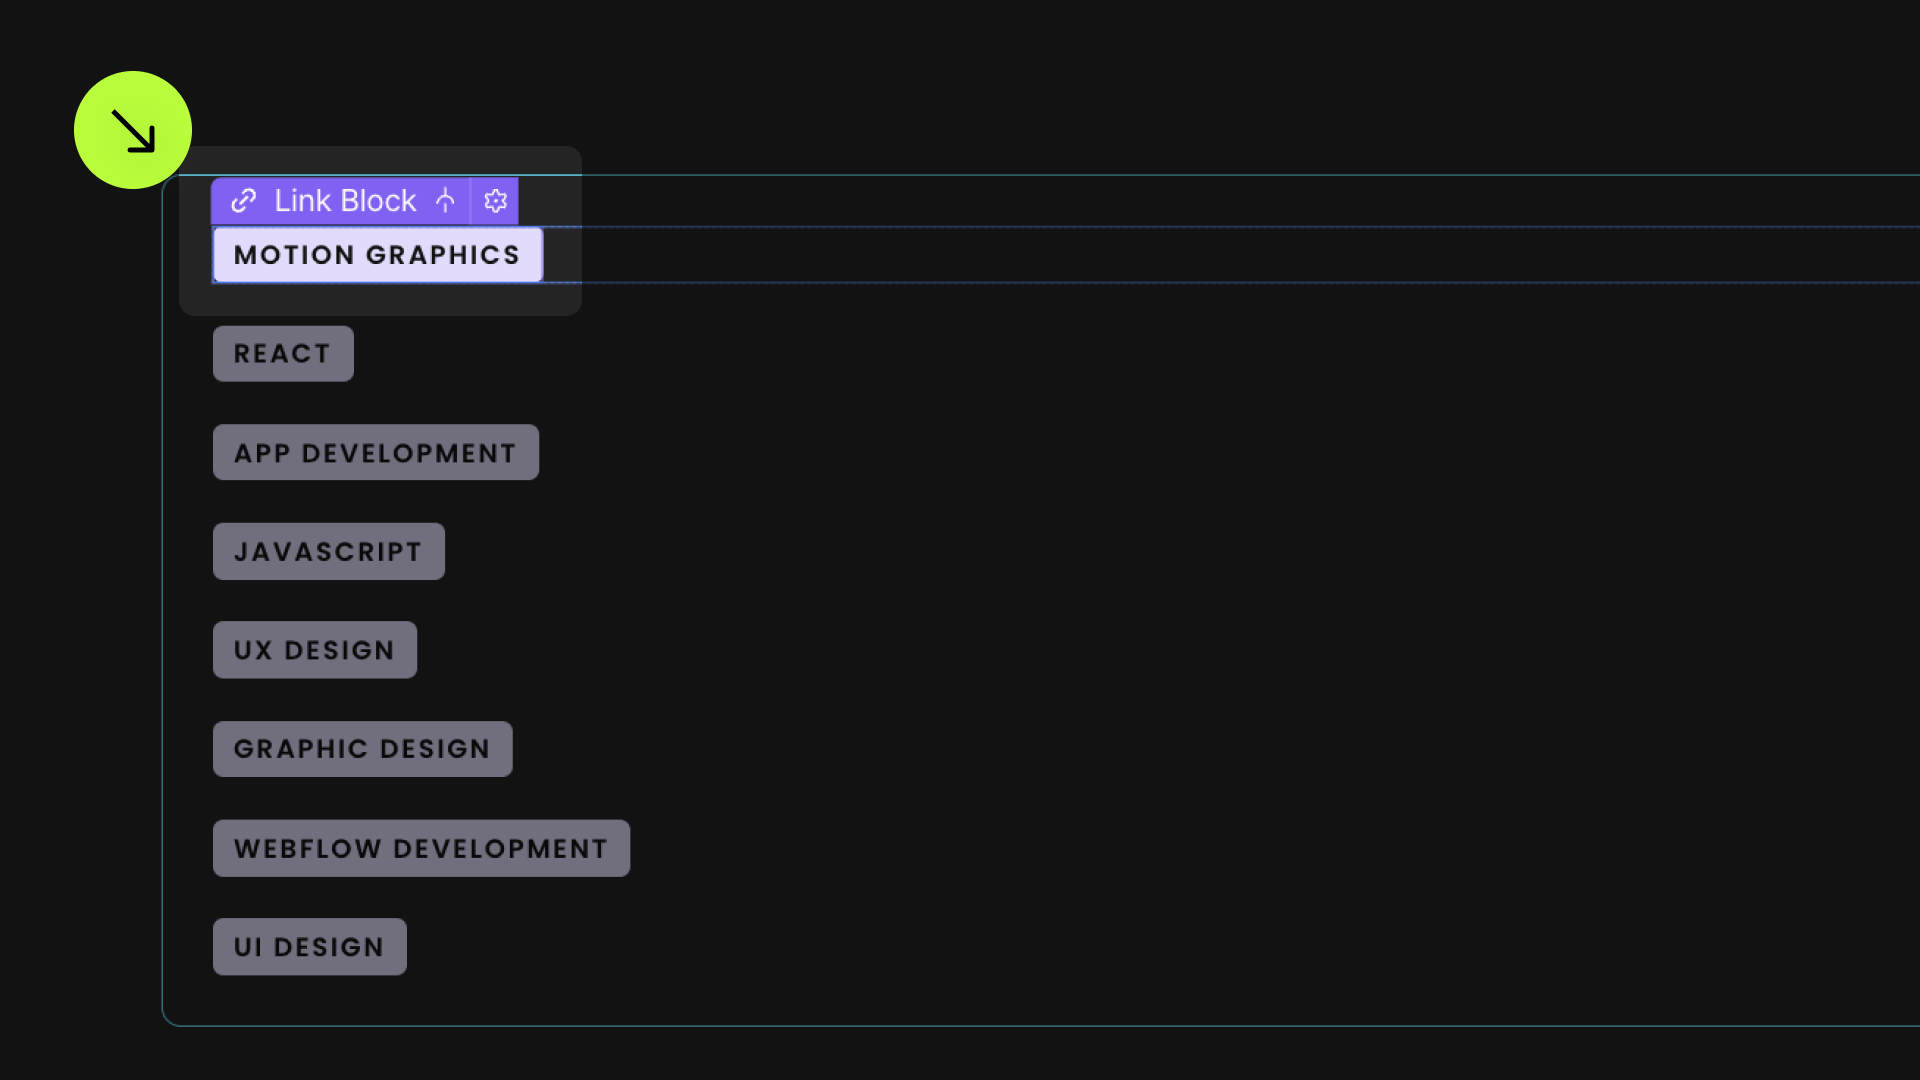This screenshot has width=1920, height=1080.
Task: Click the link chain icon on label
Action: pyautogui.click(x=243, y=201)
